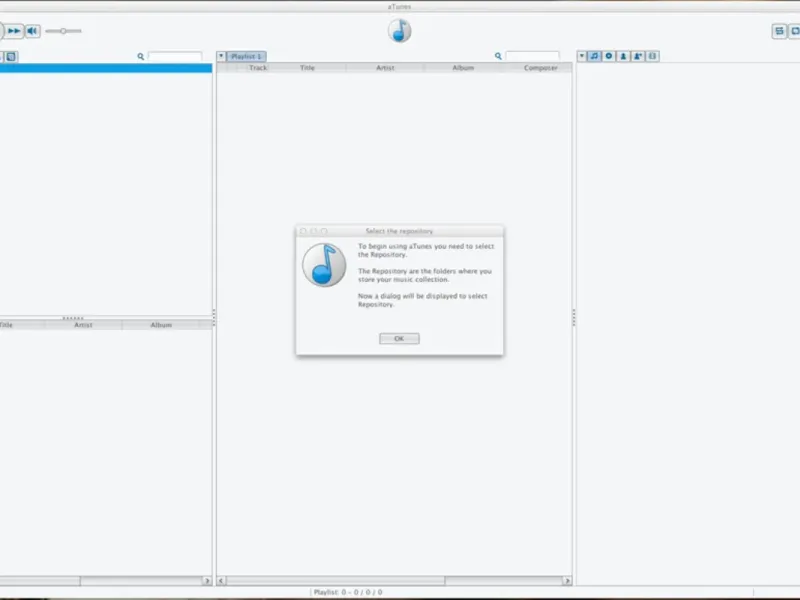Click Artist header in lower-left table
The height and width of the screenshot is (600, 800).
pyautogui.click(x=83, y=325)
